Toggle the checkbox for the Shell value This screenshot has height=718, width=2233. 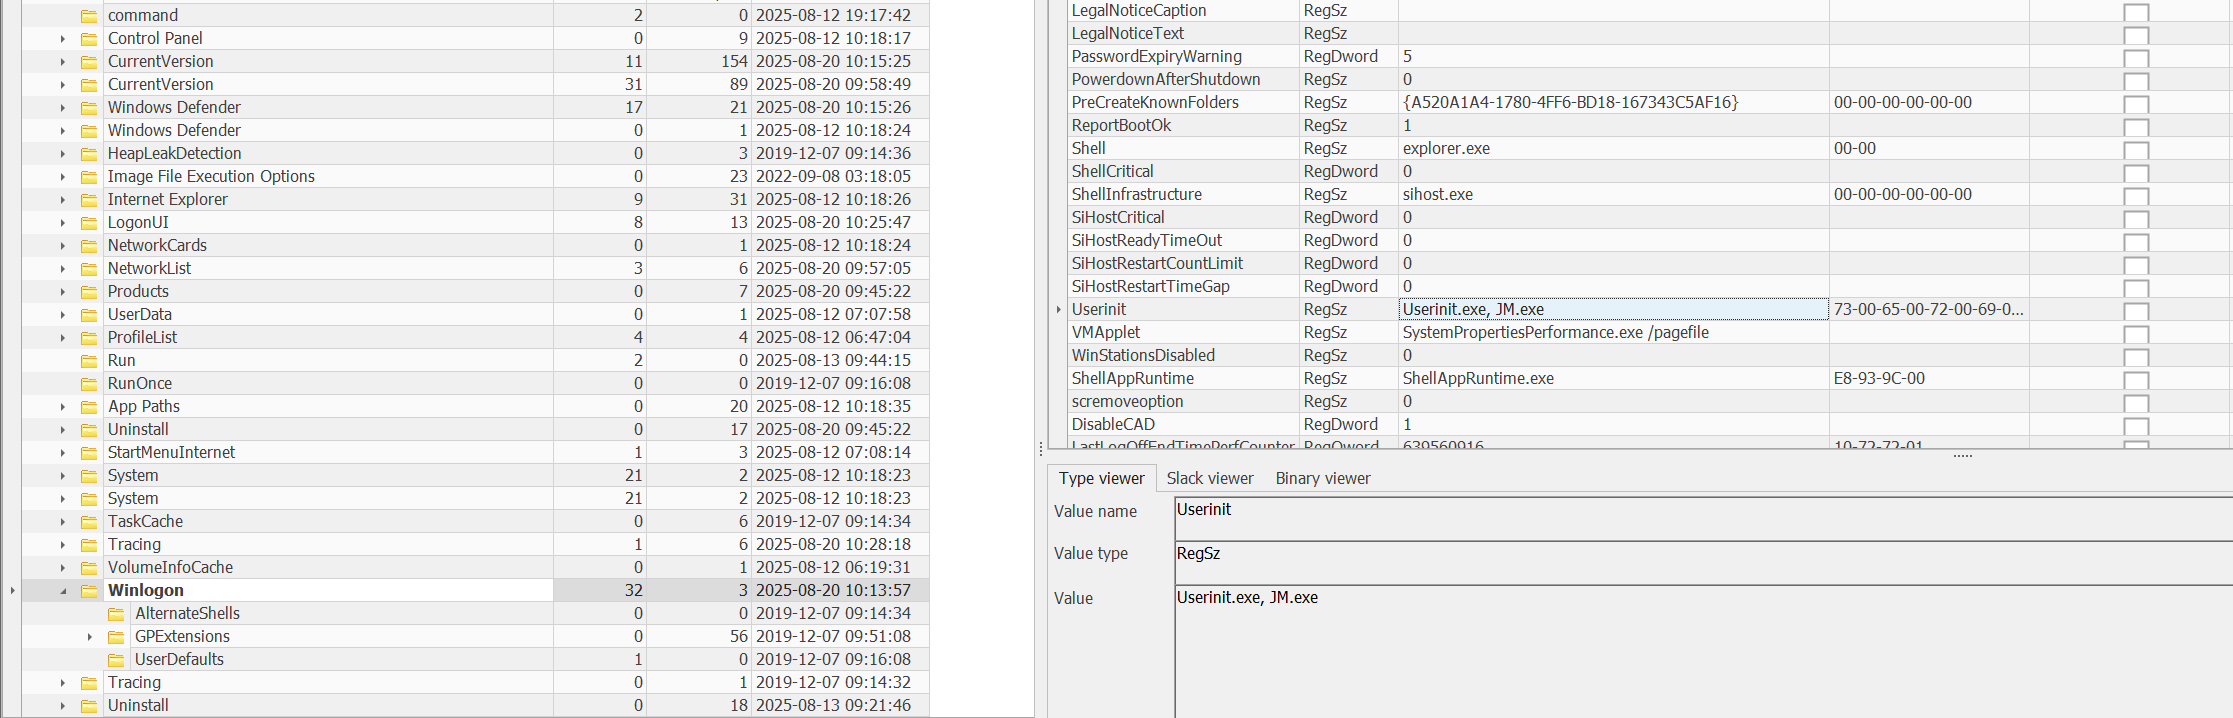2136,150
